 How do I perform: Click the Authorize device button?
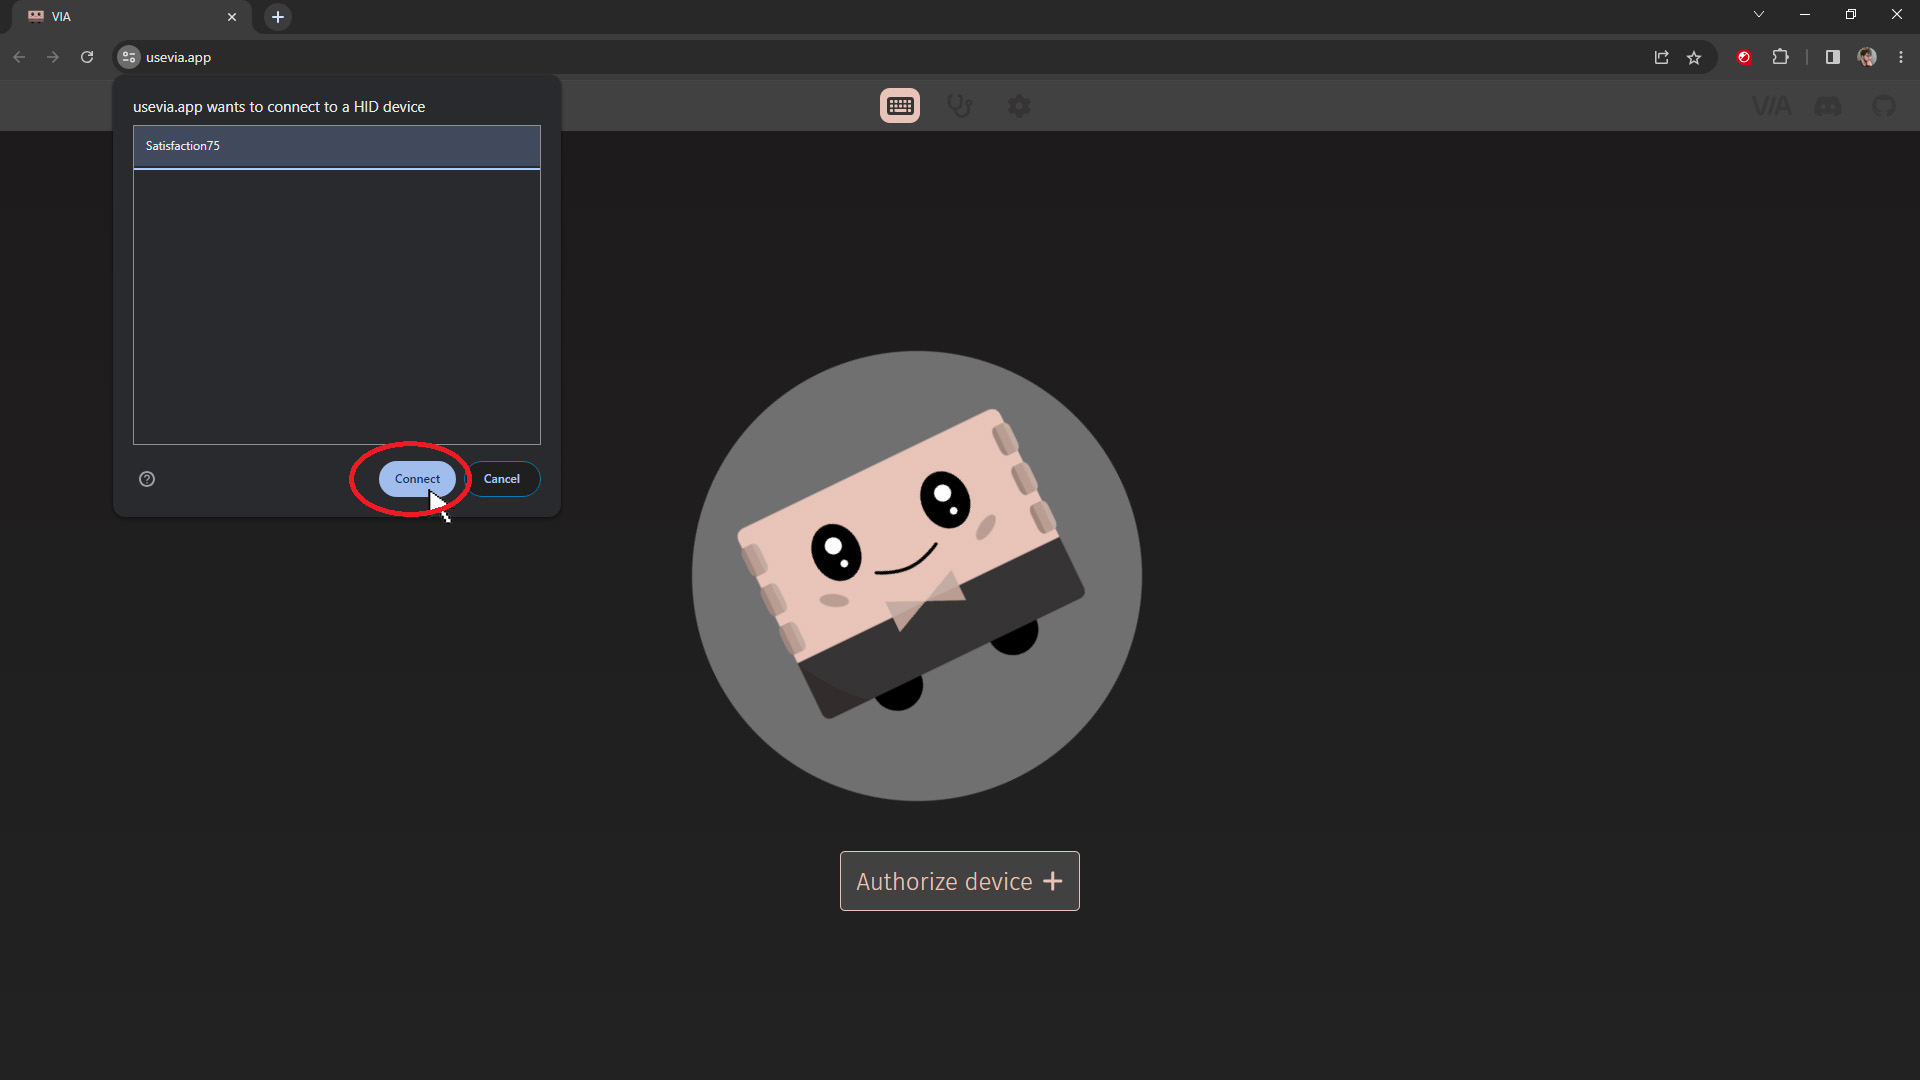pyautogui.click(x=960, y=881)
